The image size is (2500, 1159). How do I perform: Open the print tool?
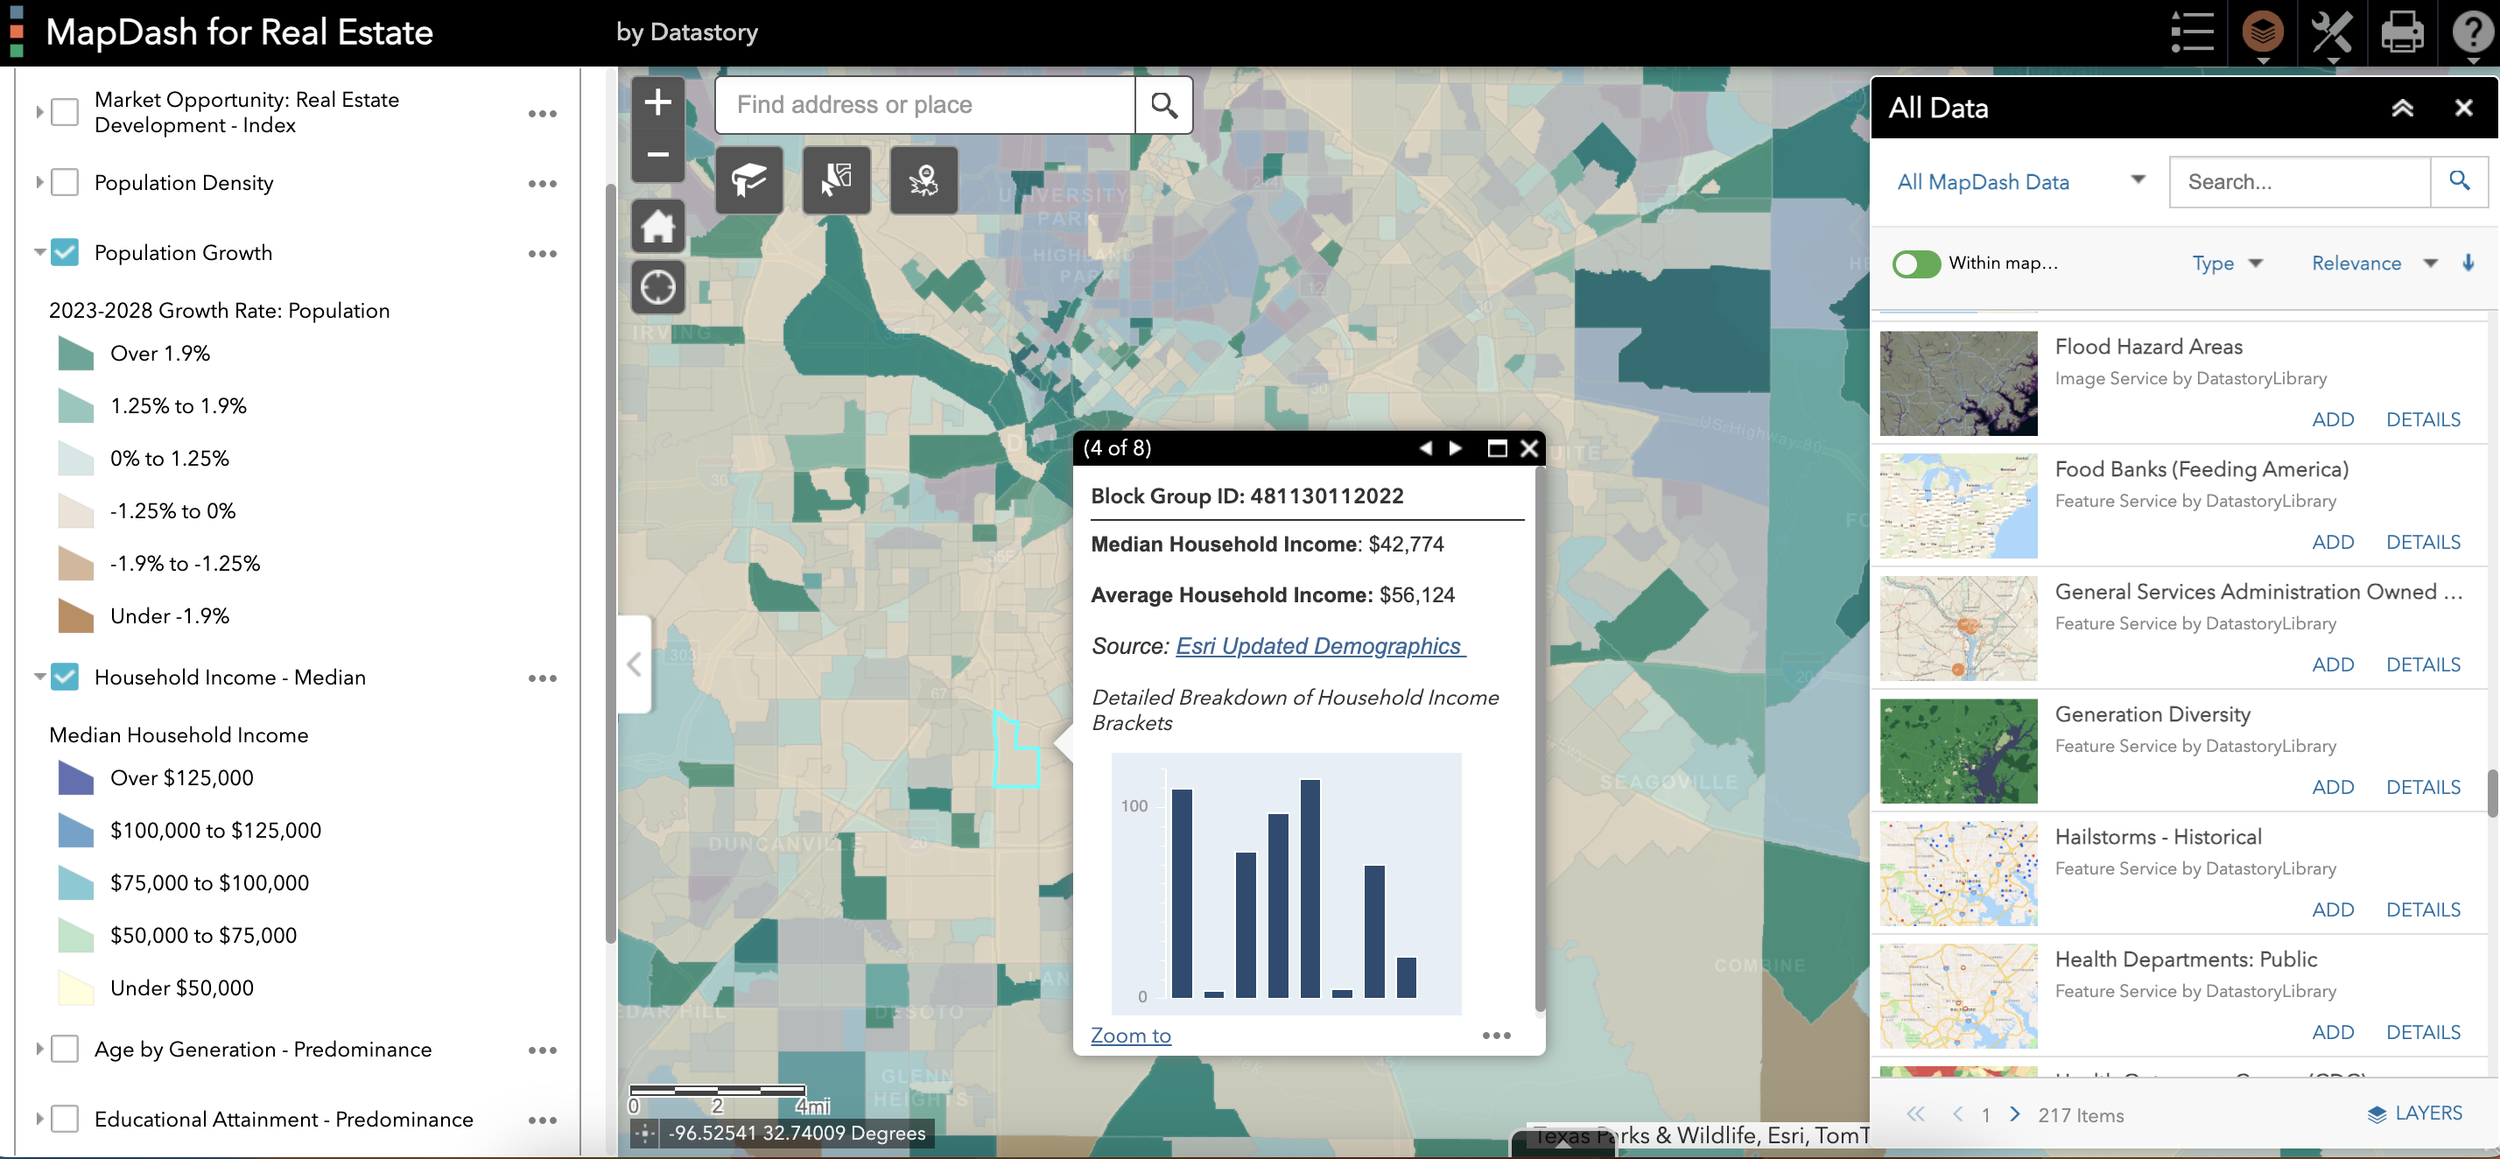tap(2403, 31)
